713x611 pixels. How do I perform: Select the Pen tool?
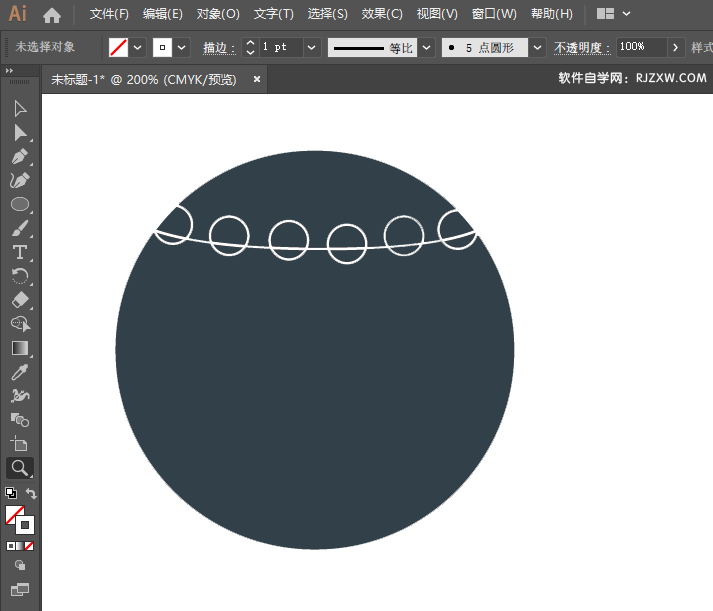click(x=20, y=157)
